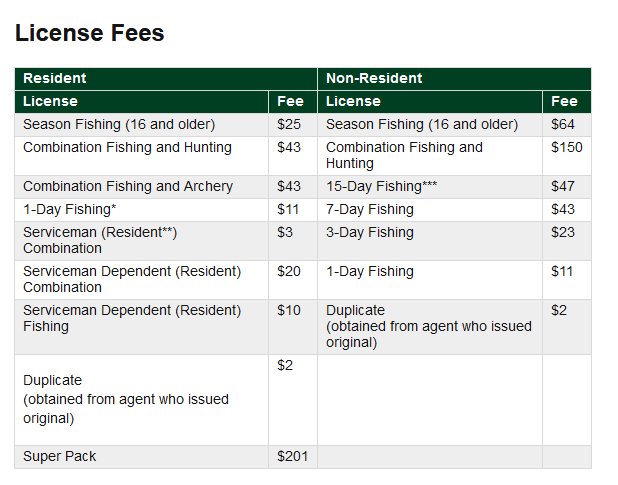Viewport: 618px width, 485px height.
Task: Click the 3-Day Fishing license cell
Action: pos(430,241)
